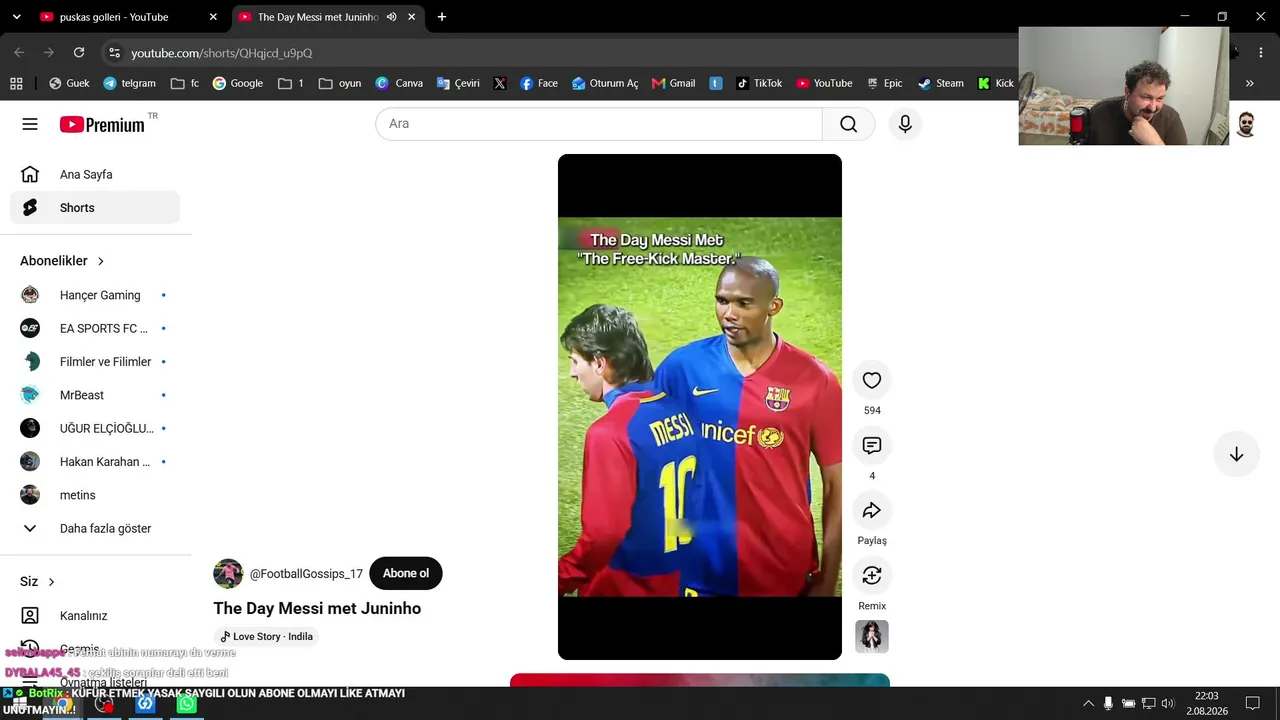Open the YouTube hamburger guide menu
The height and width of the screenshot is (720, 1280).
30,124
